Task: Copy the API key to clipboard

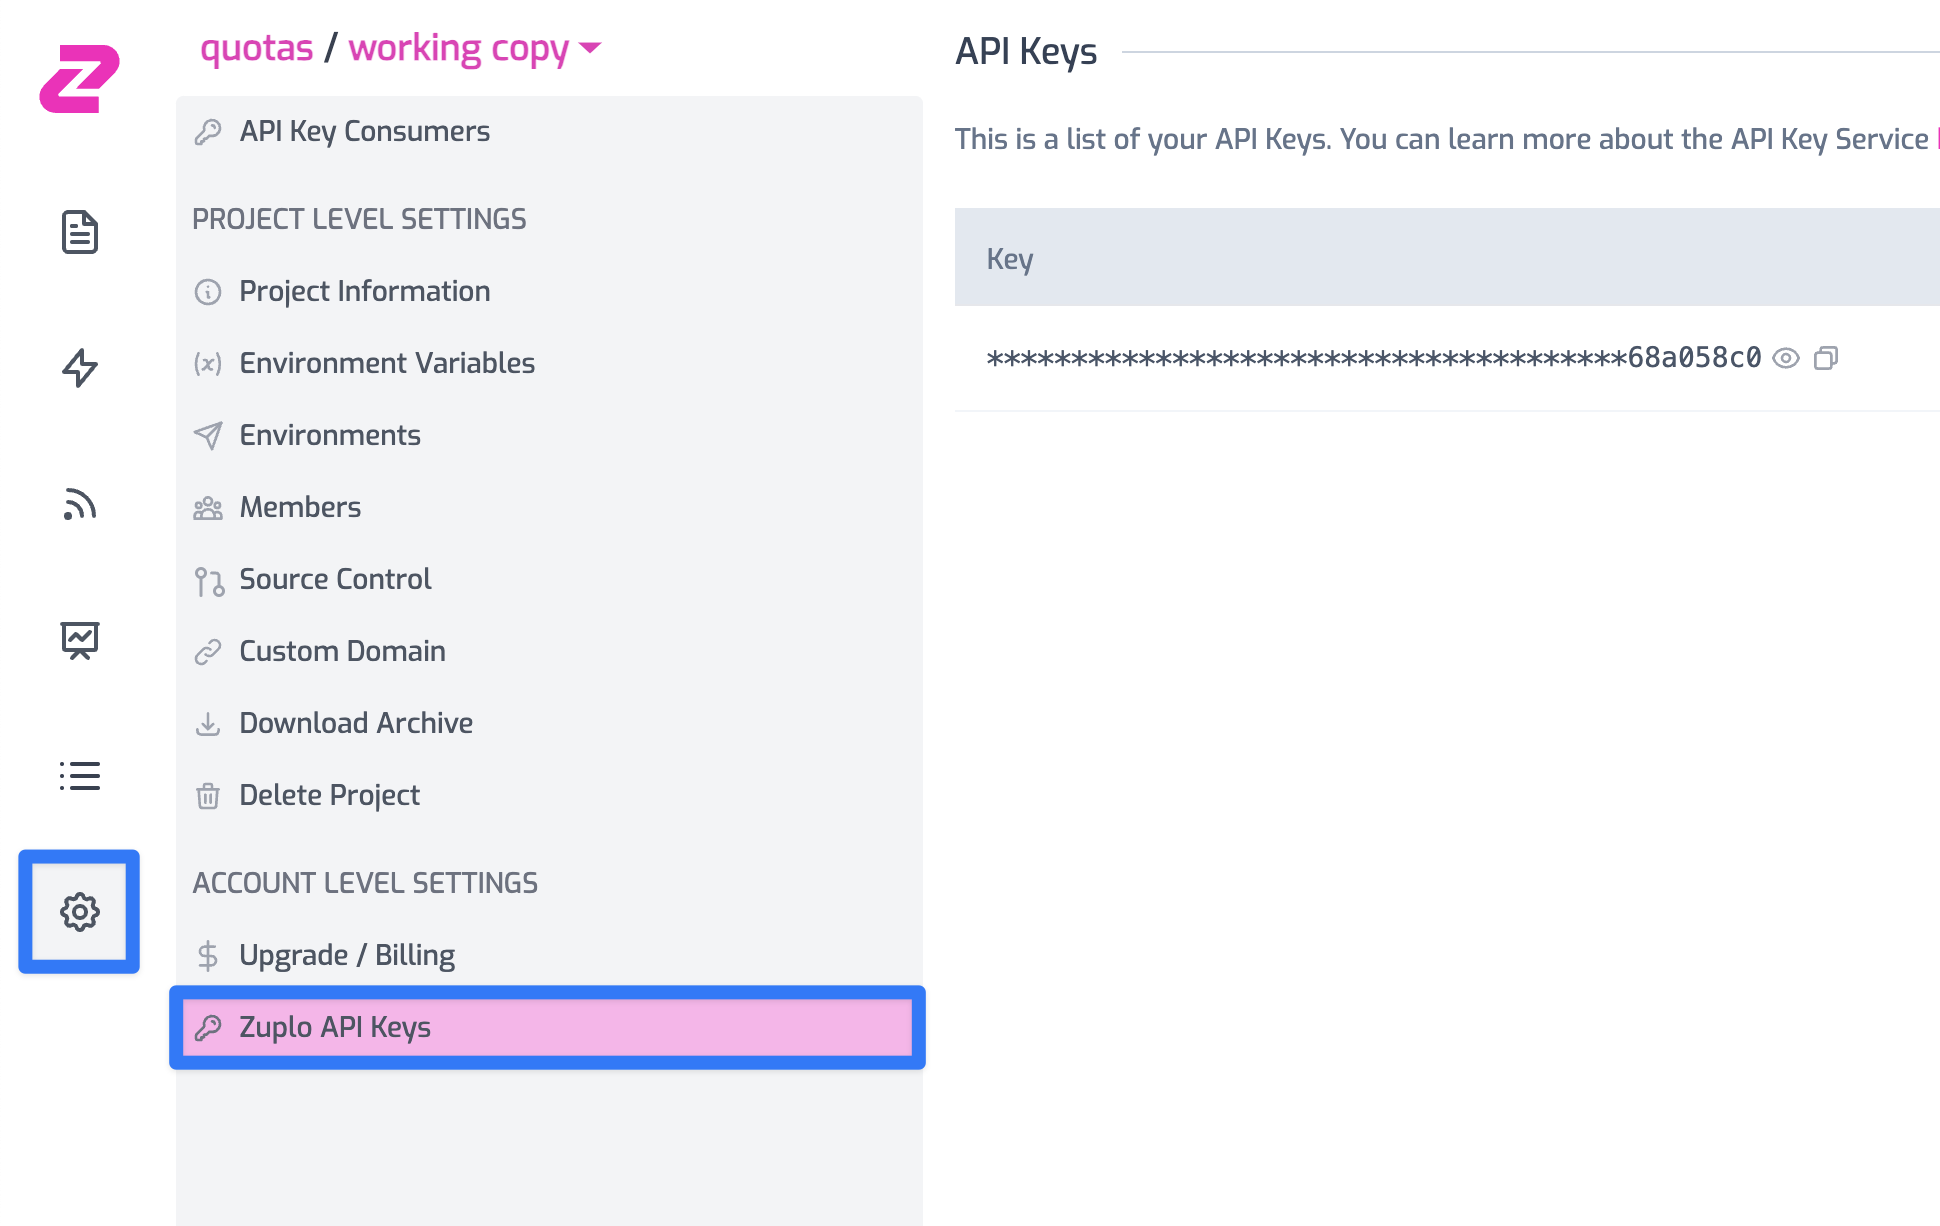Action: pyautogui.click(x=1825, y=358)
